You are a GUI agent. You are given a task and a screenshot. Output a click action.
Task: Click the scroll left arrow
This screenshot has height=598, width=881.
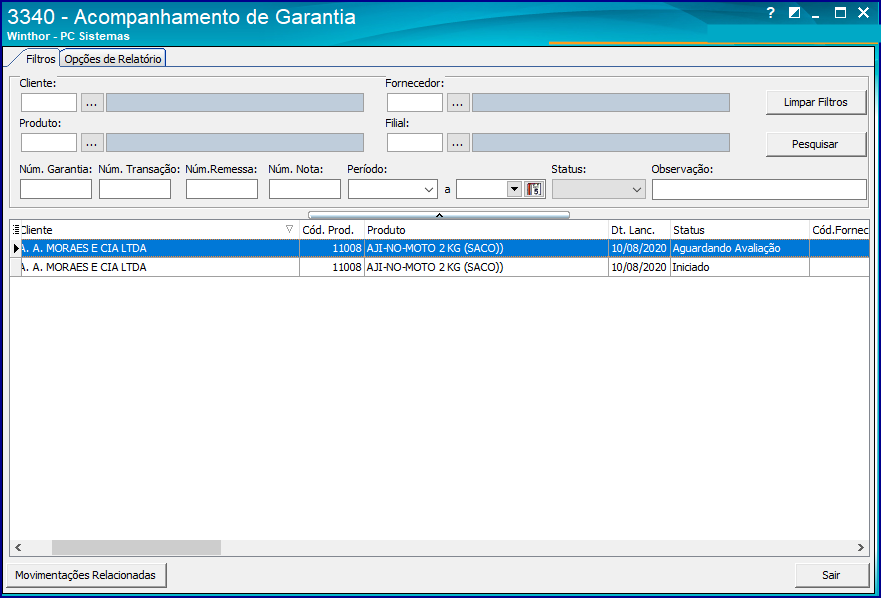(x=18, y=547)
